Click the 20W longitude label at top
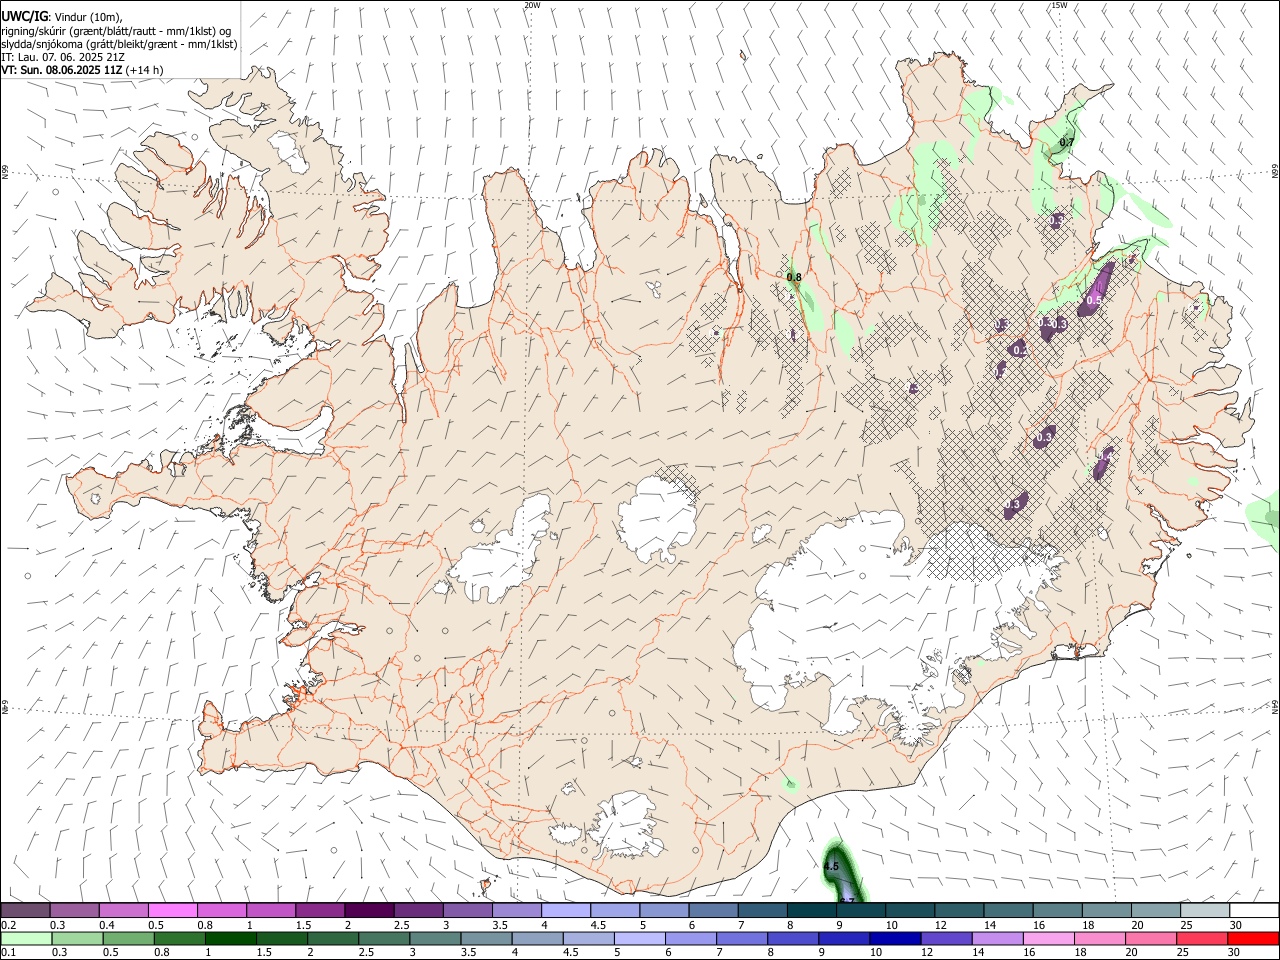 pos(532,5)
